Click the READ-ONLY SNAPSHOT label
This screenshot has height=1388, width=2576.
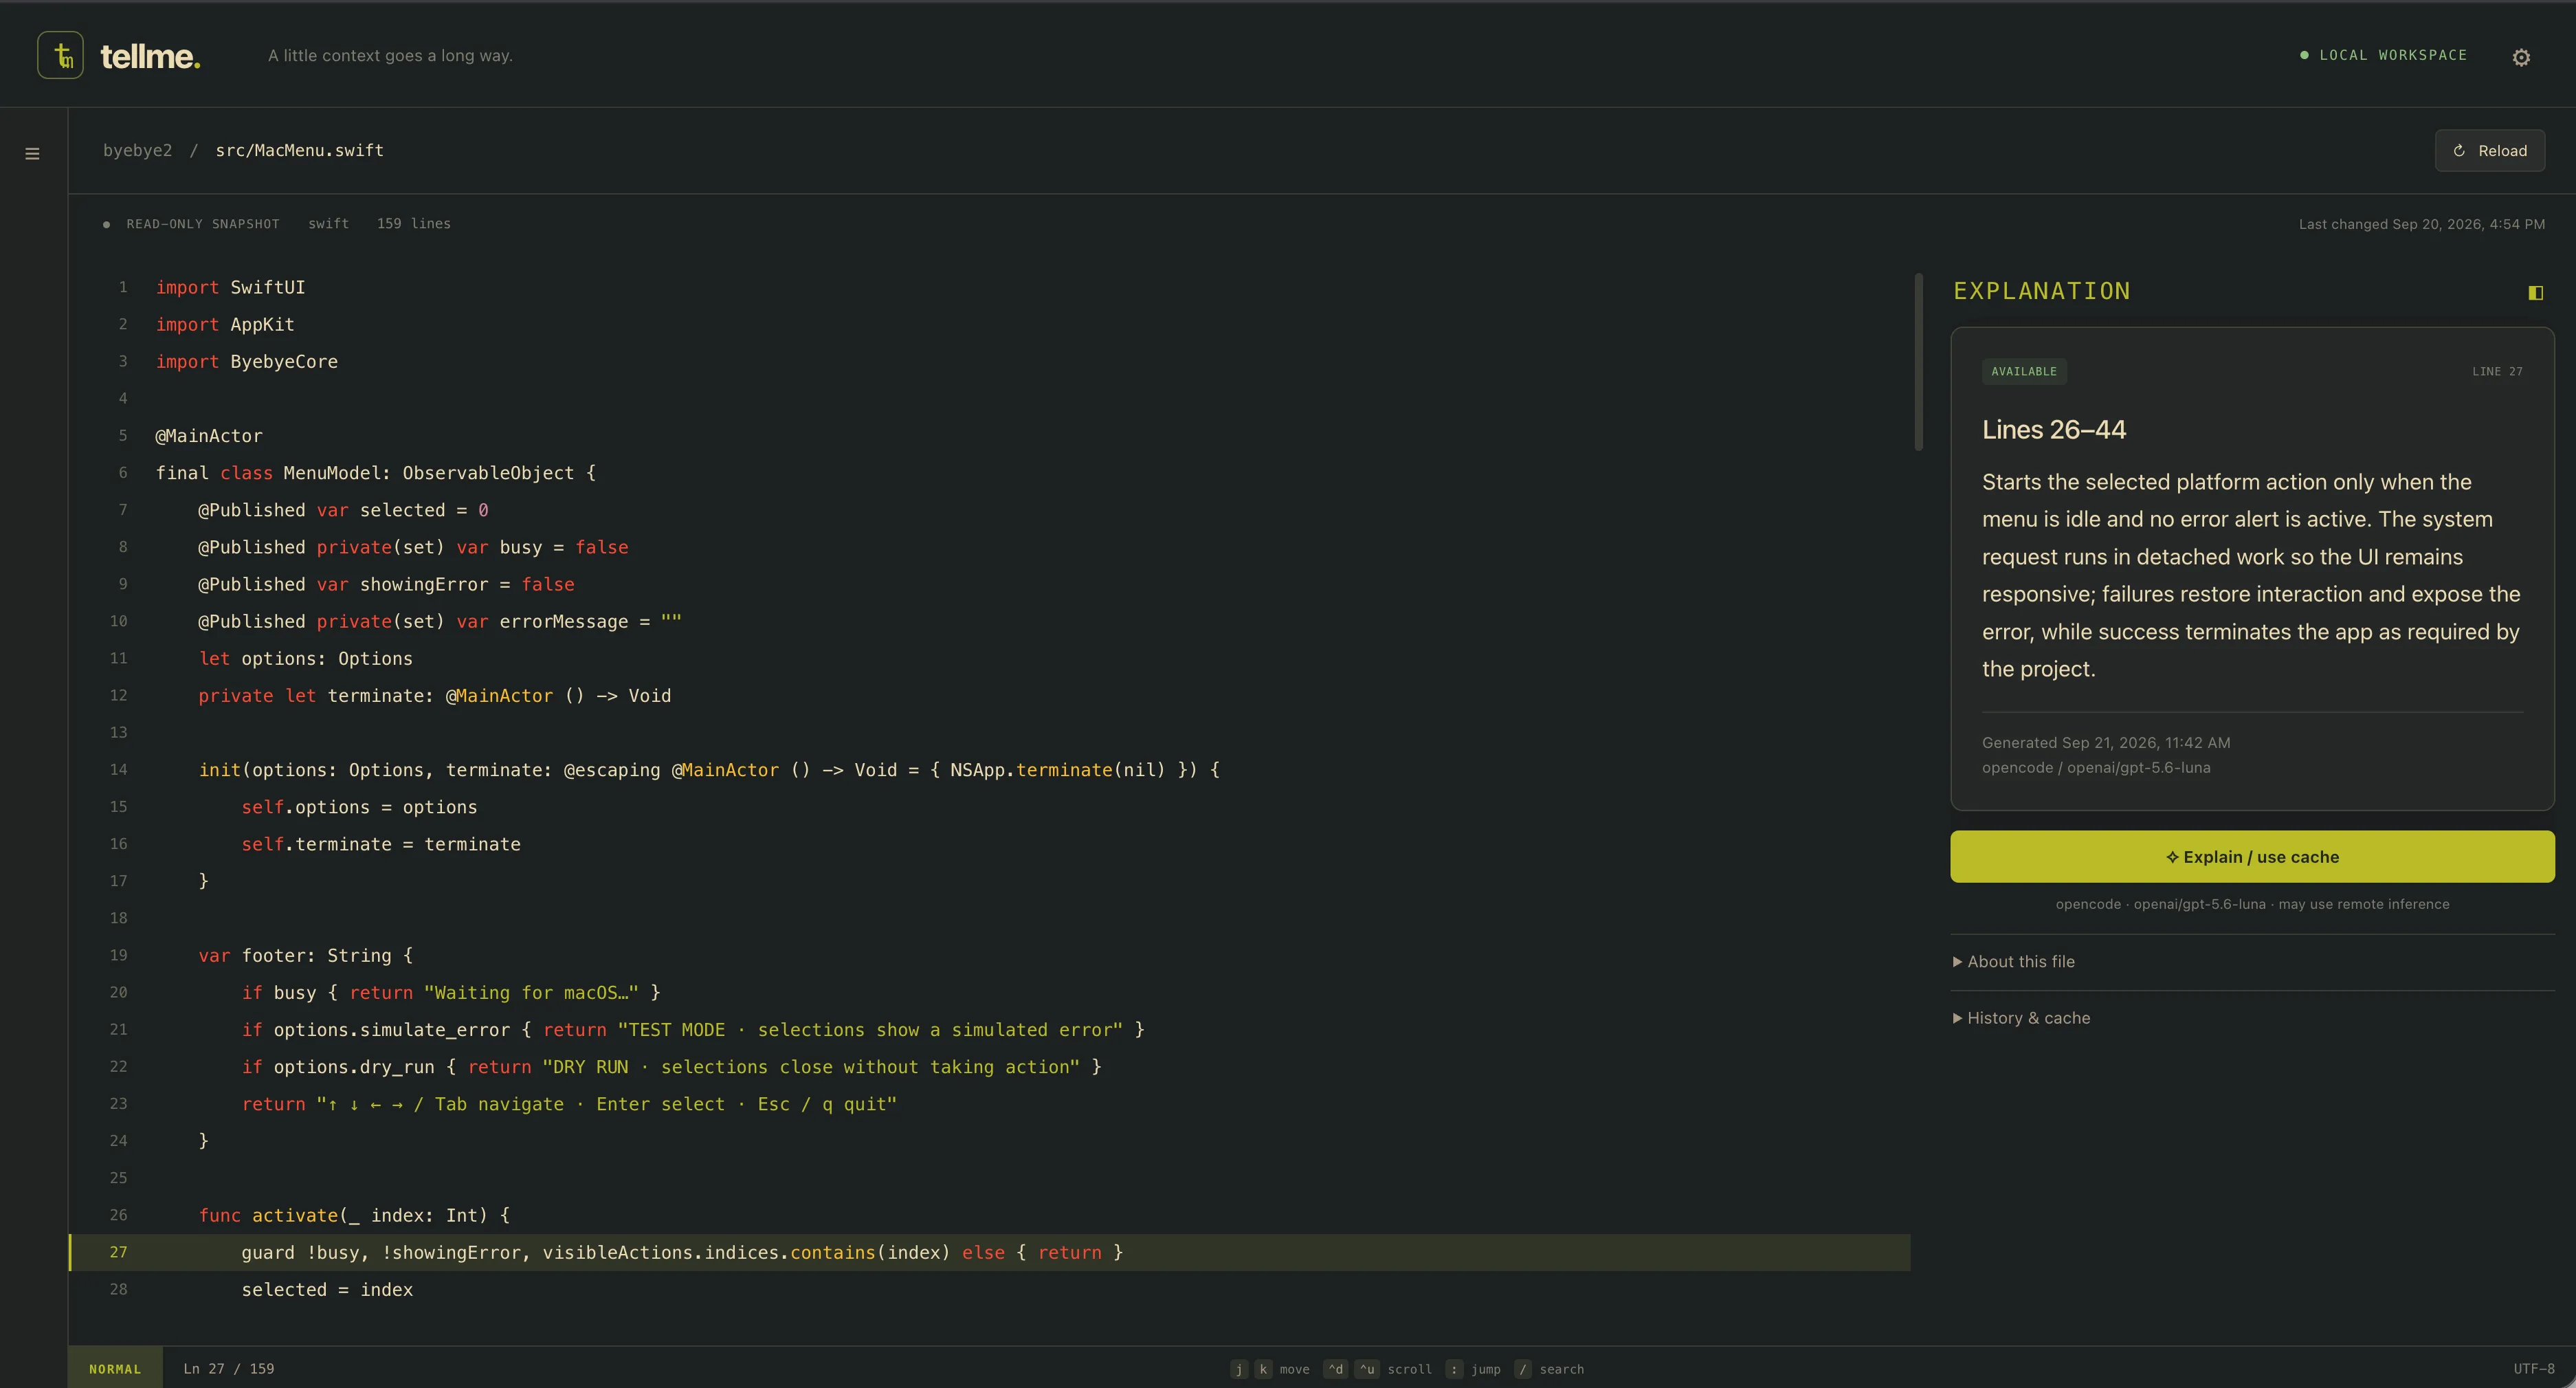(x=202, y=224)
